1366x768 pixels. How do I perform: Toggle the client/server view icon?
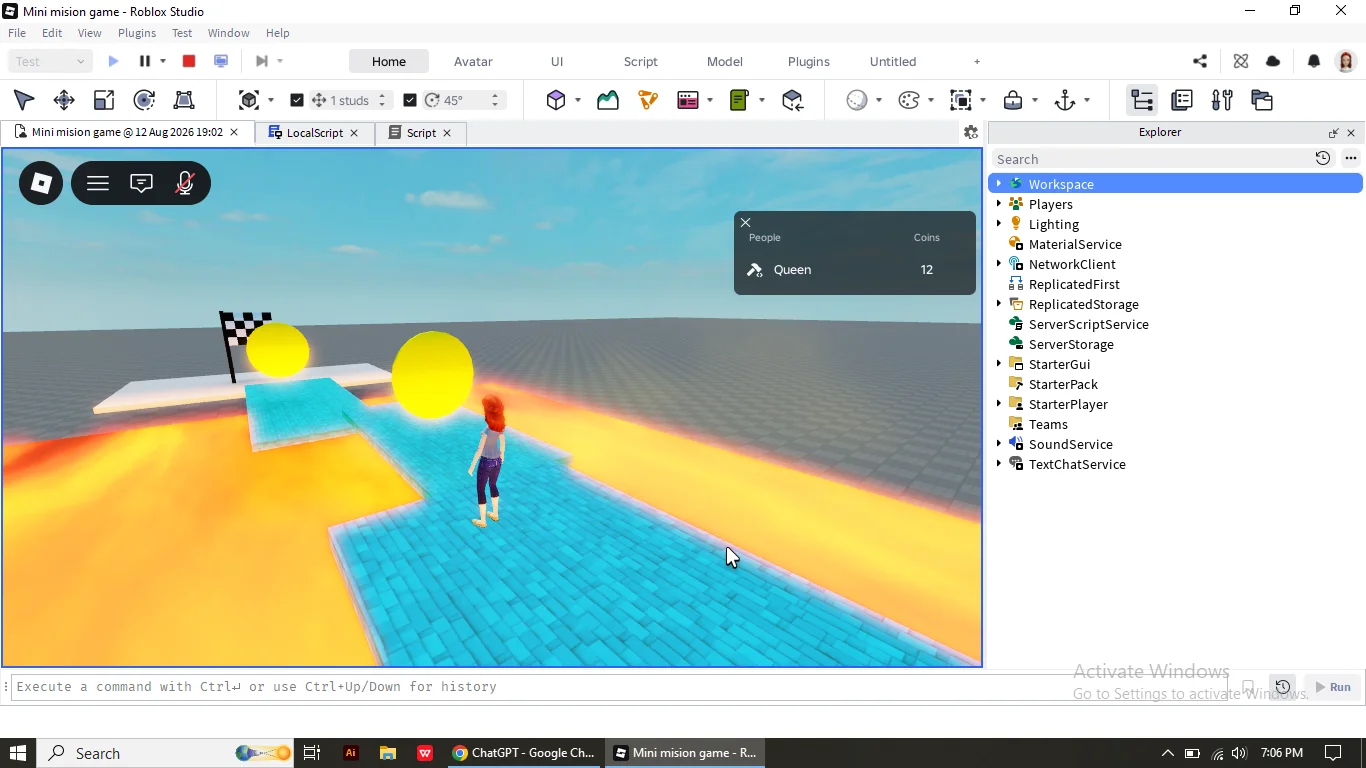221,61
